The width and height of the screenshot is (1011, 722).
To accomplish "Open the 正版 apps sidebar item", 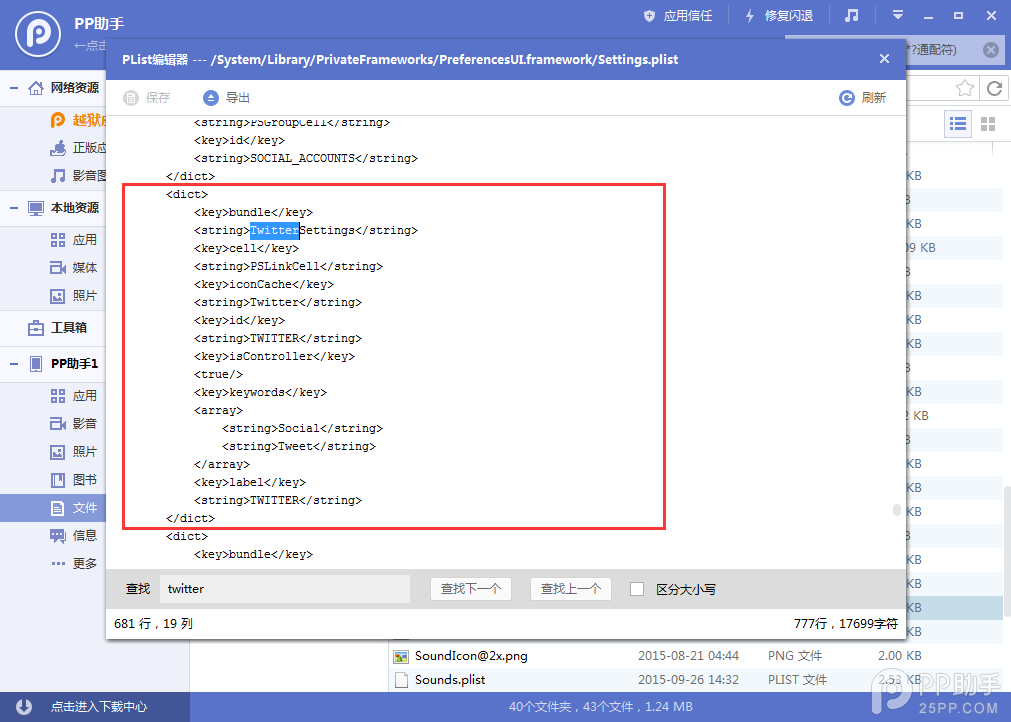I will pos(78,148).
